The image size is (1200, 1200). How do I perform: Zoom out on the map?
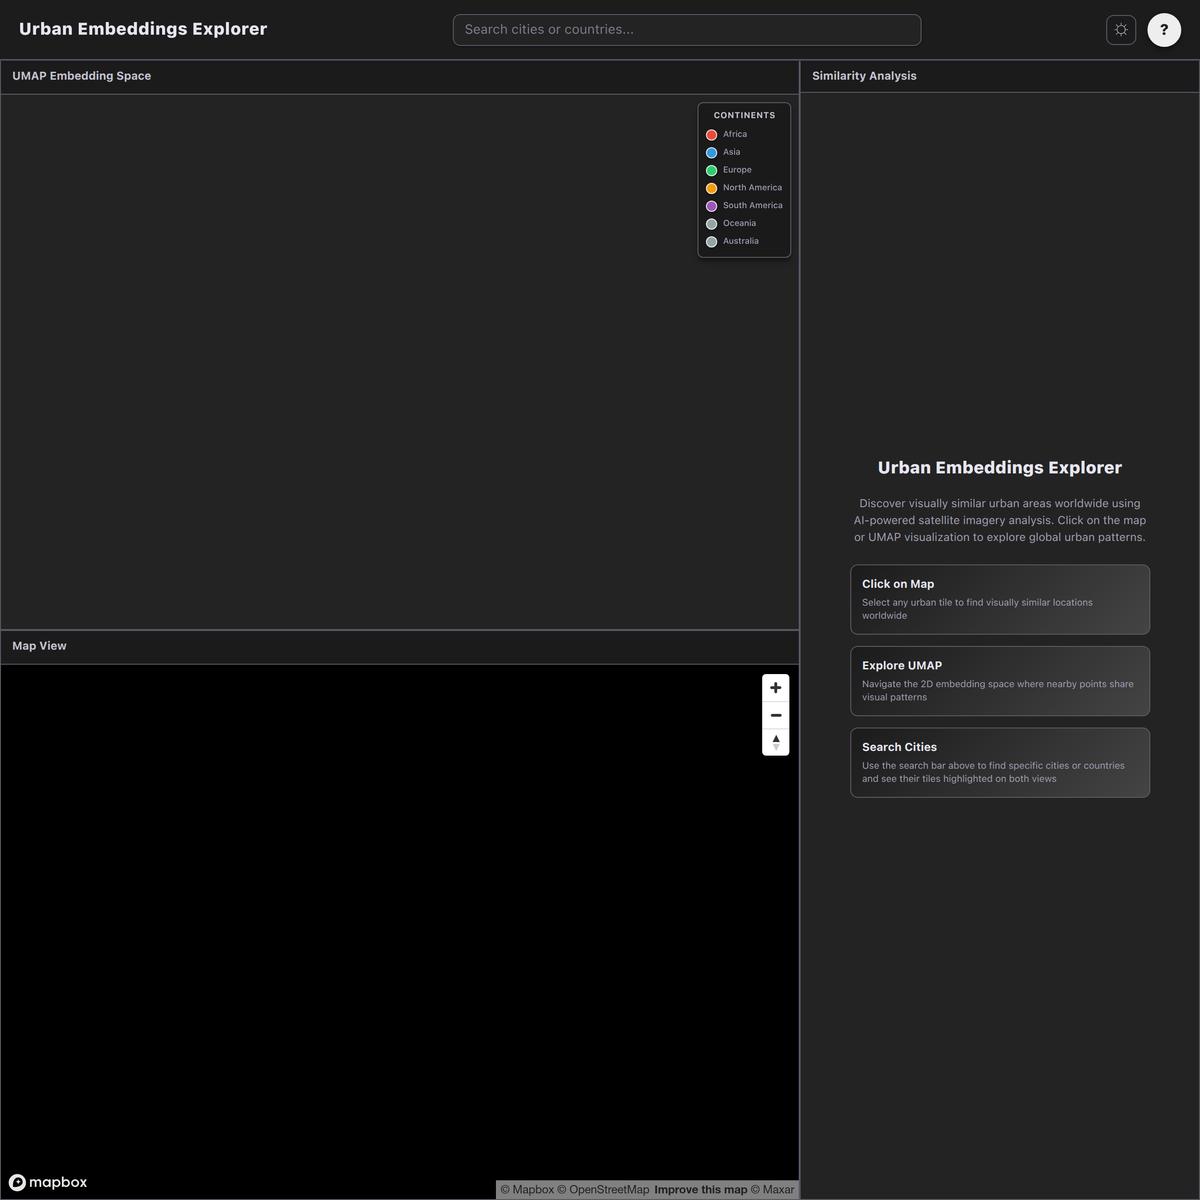776,715
